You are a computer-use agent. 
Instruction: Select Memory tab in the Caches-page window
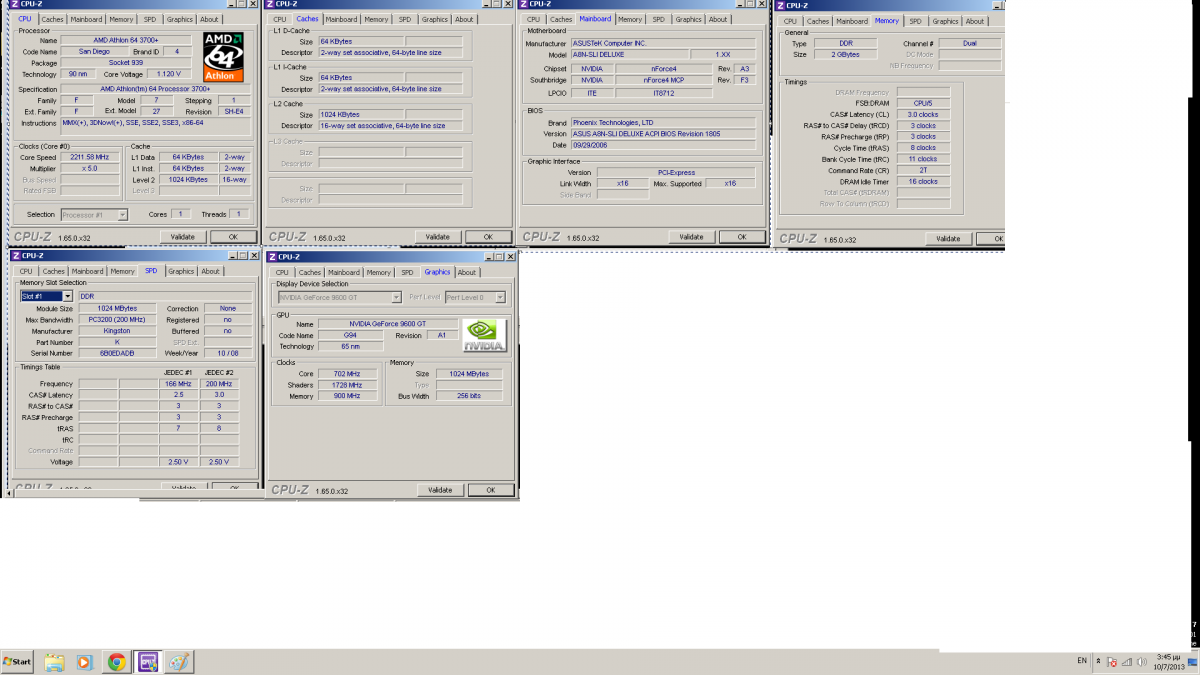(x=376, y=19)
